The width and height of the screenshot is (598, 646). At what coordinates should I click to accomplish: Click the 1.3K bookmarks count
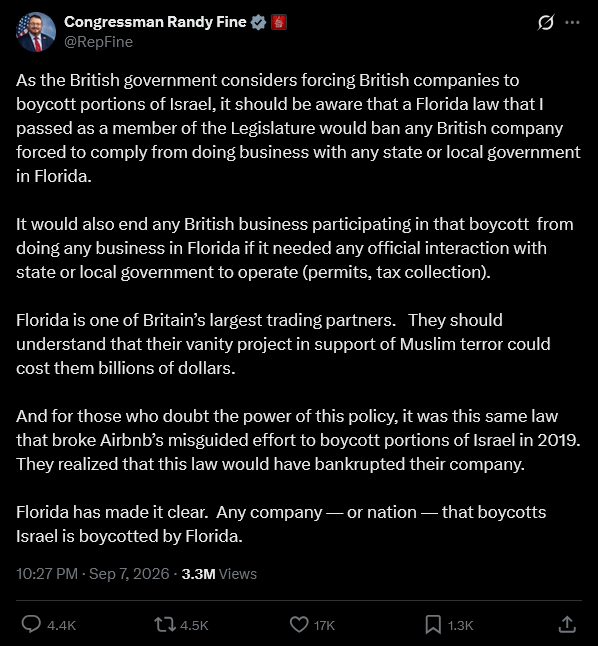[460, 625]
